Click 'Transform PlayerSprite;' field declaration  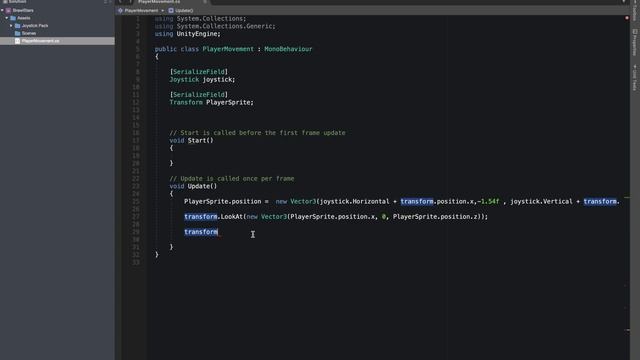tap(211, 102)
